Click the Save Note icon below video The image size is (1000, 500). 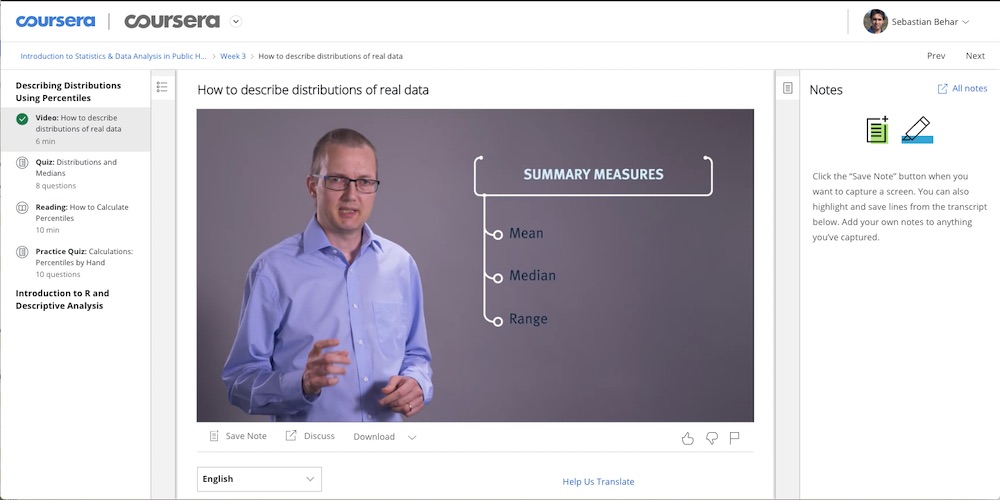[x=214, y=436]
